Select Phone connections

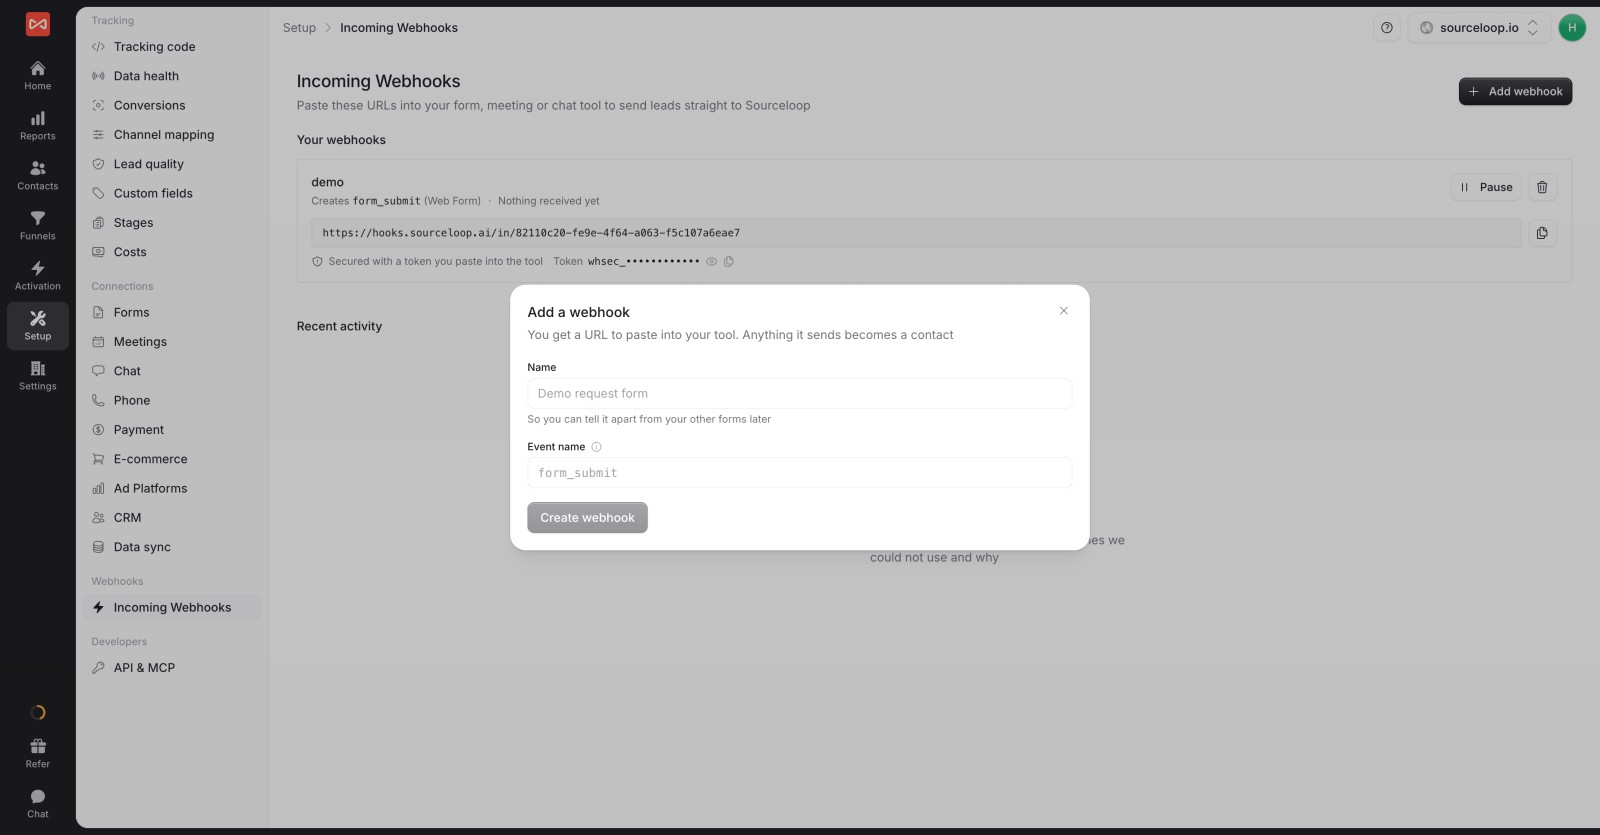(172, 400)
